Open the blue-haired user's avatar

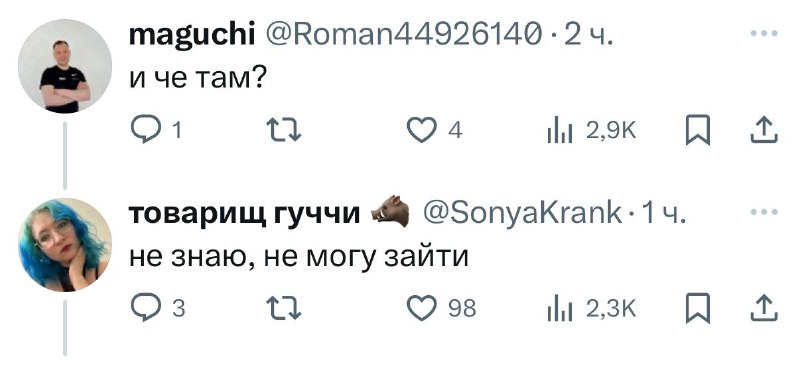[x=65, y=245]
